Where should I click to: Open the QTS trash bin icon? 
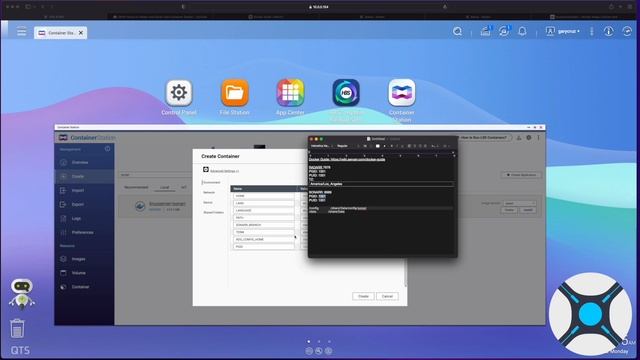17,329
